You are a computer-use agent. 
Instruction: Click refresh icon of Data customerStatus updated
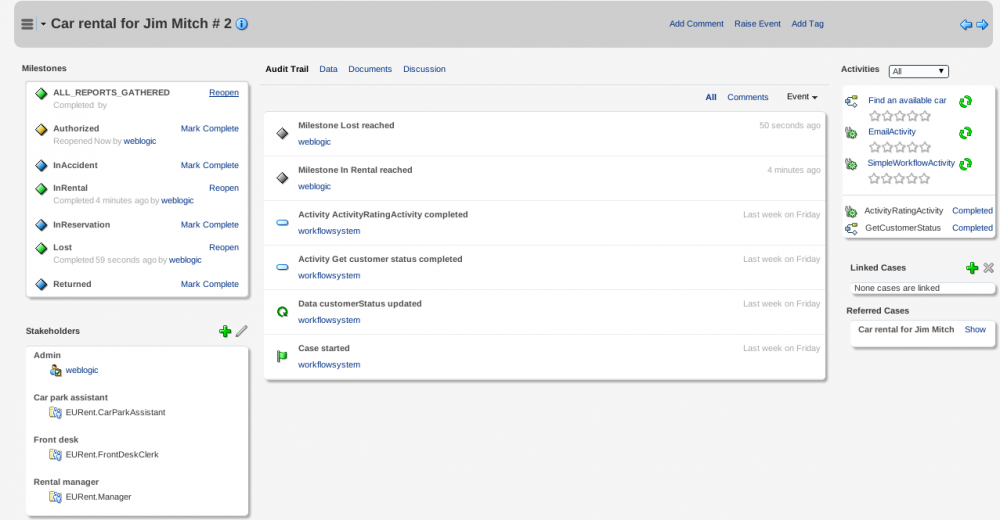(x=283, y=312)
